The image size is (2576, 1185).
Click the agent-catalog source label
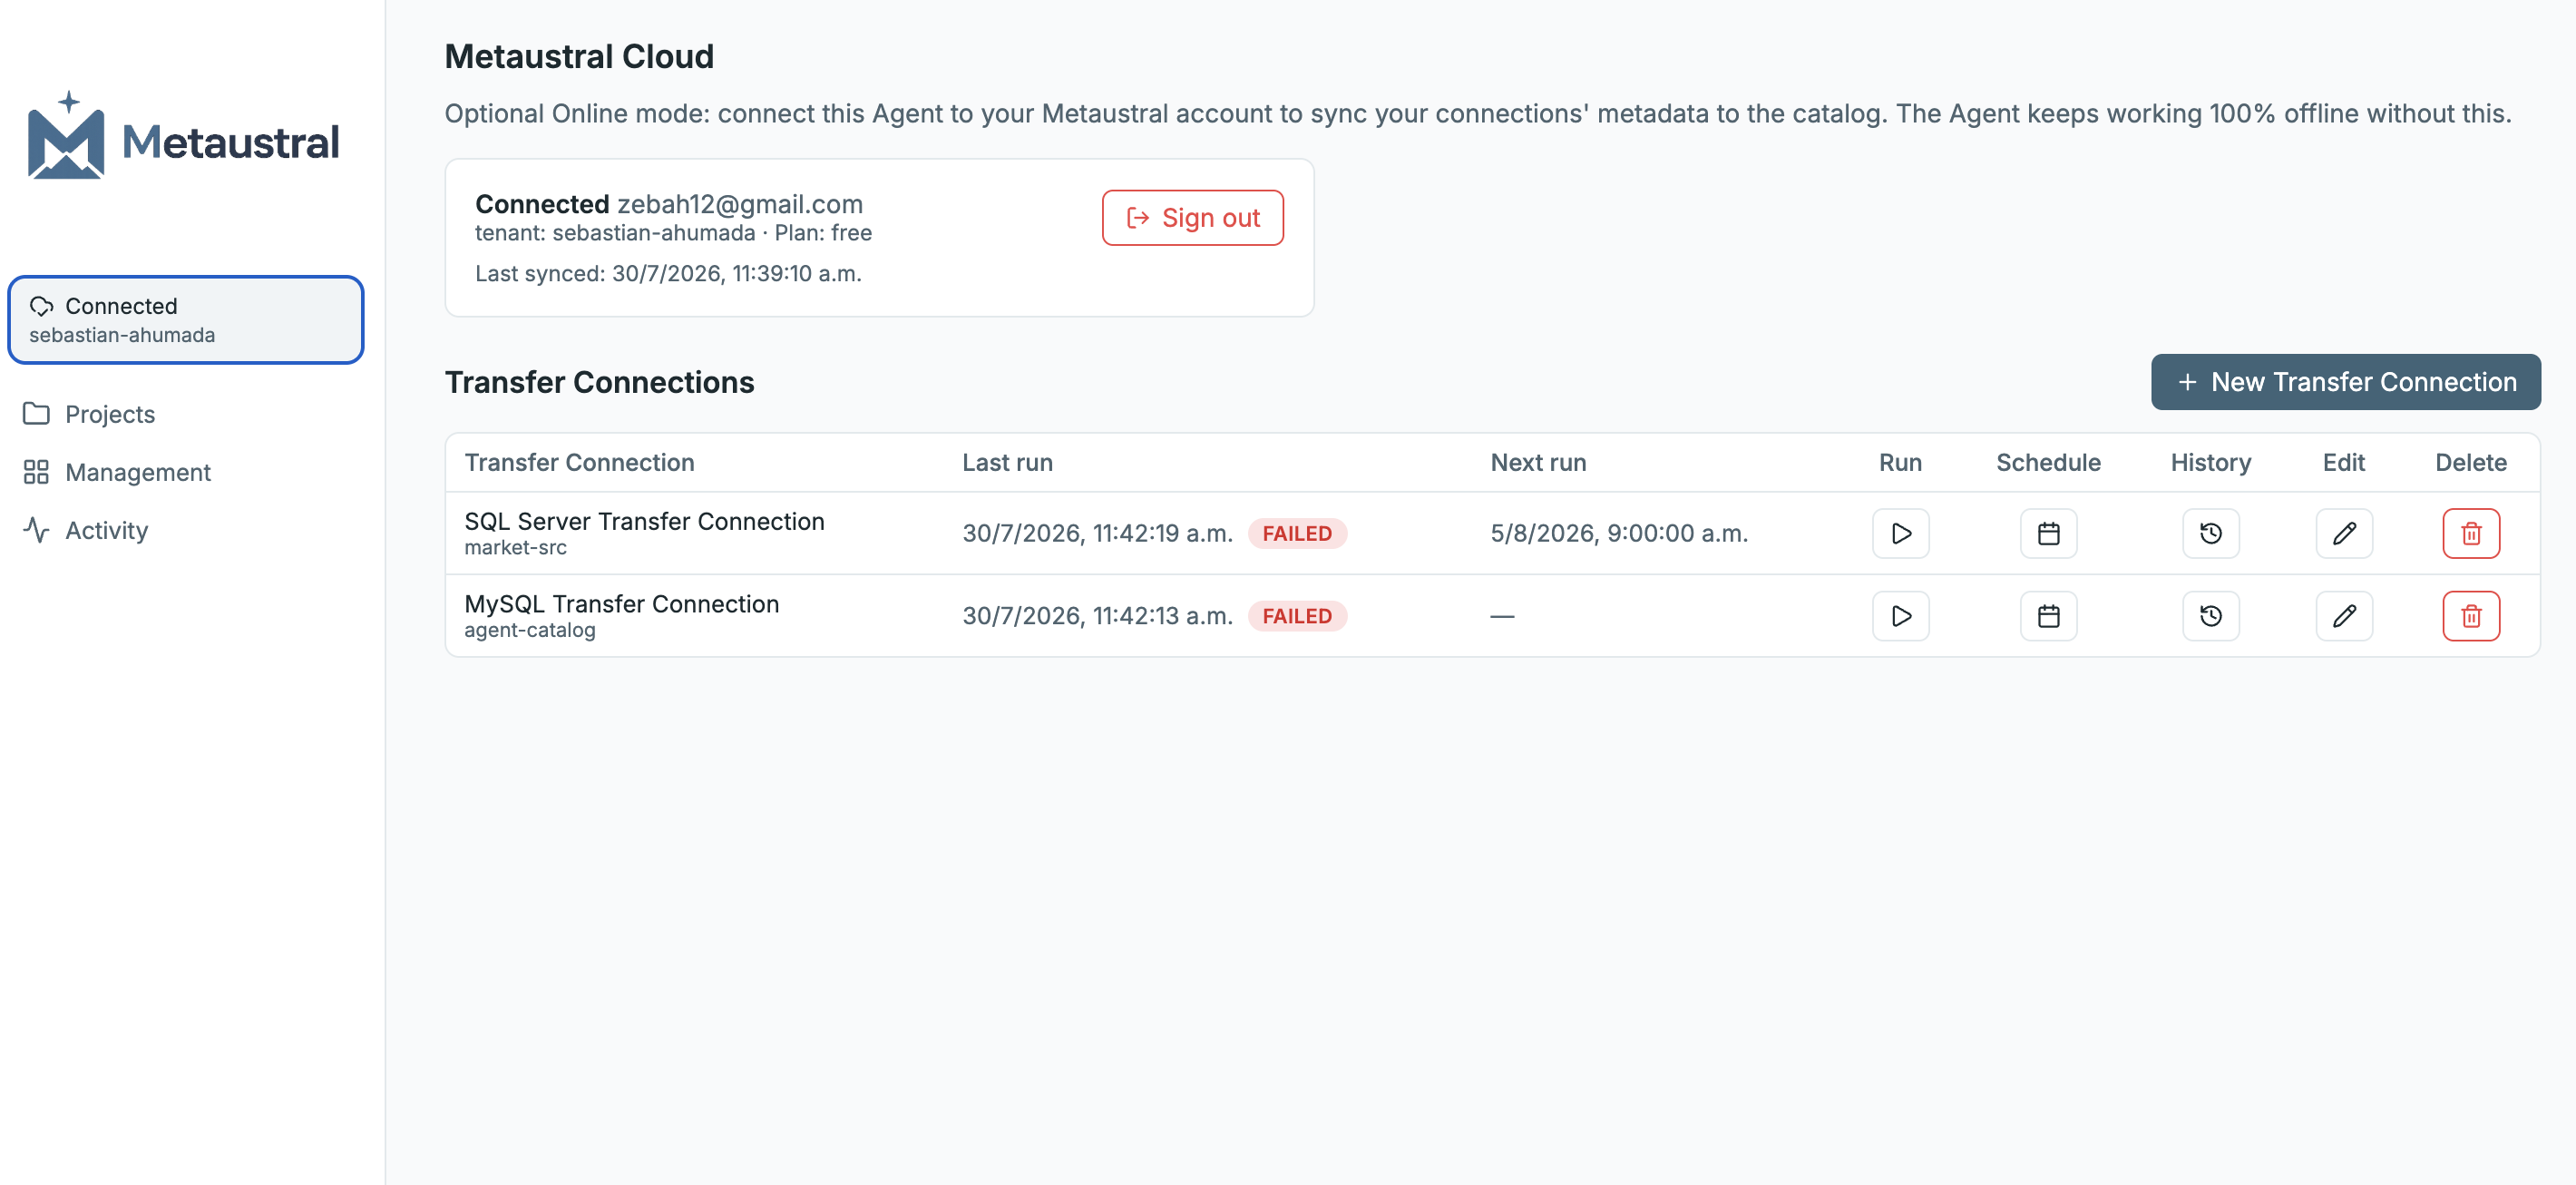(x=530, y=631)
